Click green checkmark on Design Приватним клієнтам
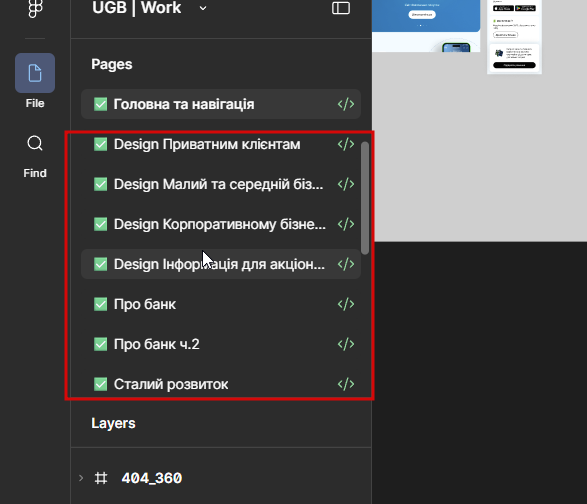The width and height of the screenshot is (587, 504). pyautogui.click(x=100, y=144)
